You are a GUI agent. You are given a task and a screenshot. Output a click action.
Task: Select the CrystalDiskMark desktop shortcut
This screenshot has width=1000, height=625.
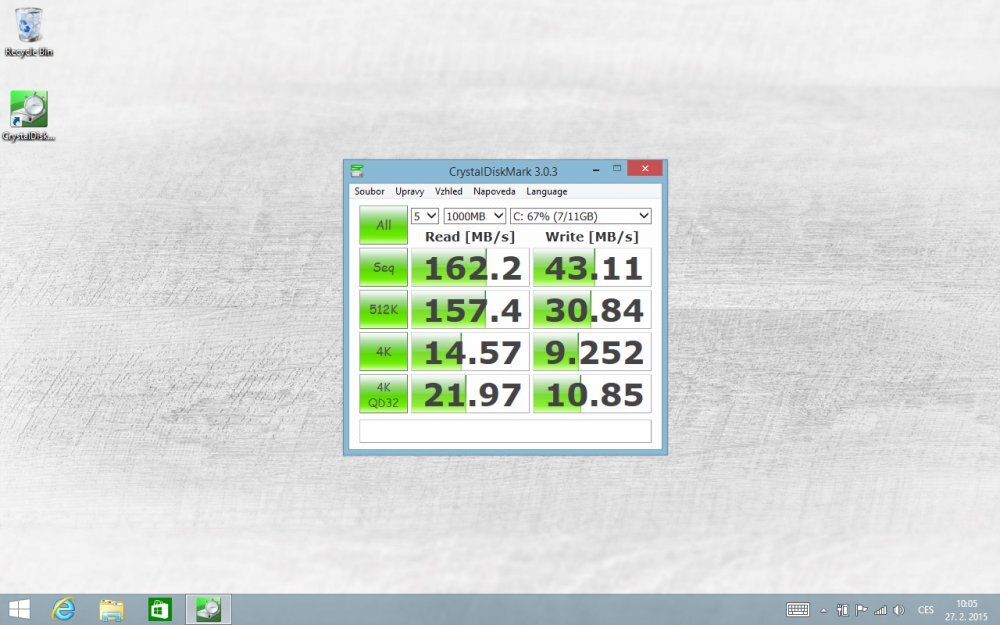click(x=28, y=115)
